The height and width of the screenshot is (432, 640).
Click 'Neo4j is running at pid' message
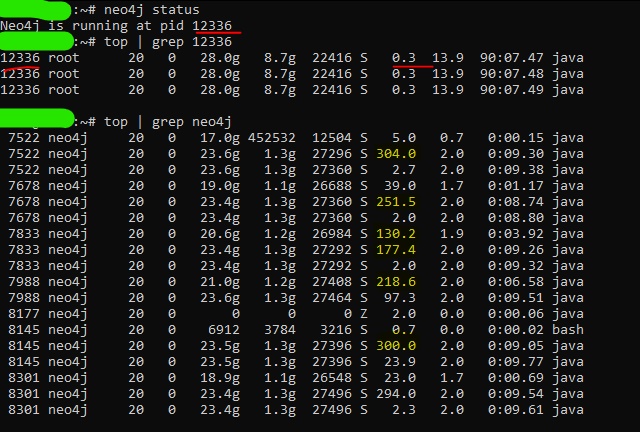click(92, 26)
